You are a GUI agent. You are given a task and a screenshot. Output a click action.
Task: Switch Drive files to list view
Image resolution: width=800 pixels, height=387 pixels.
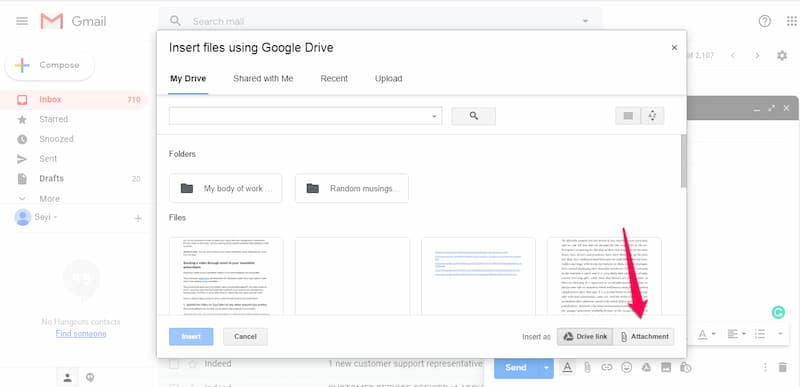click(628, 116)
